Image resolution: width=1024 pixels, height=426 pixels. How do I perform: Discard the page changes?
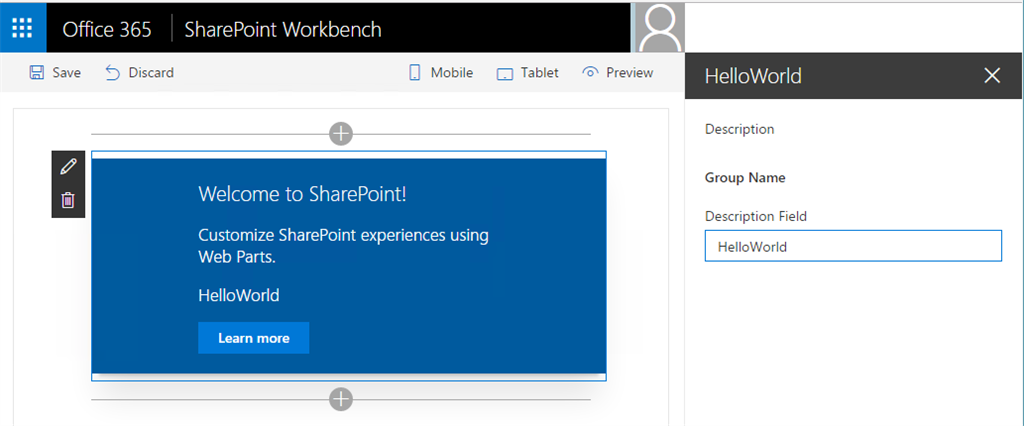click(x=139, y=72)
